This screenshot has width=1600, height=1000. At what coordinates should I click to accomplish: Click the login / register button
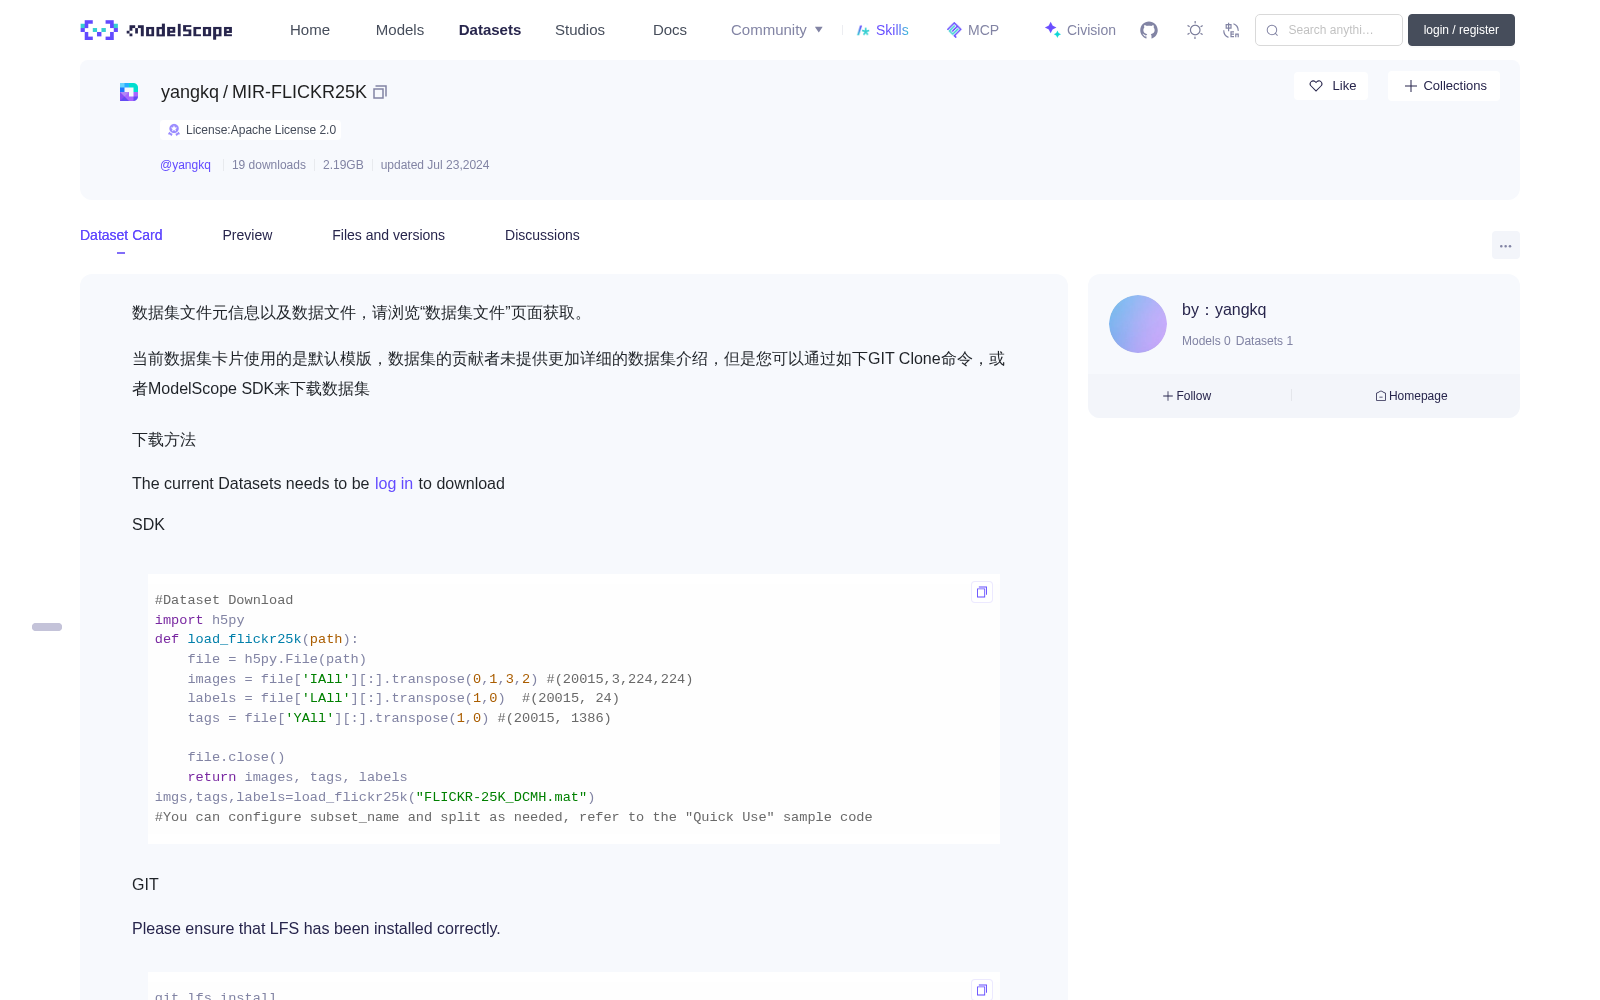[x=1461, y=30]
